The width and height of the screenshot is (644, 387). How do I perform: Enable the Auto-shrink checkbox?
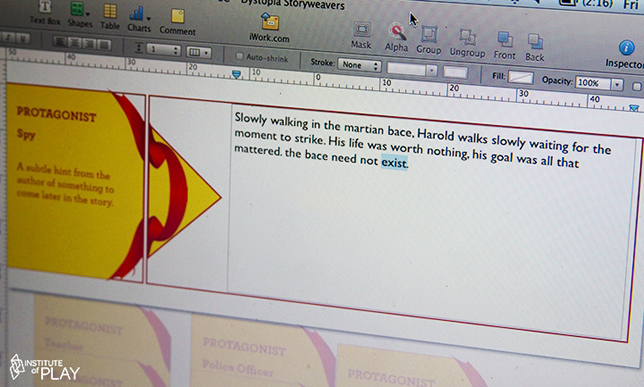[x=239, y=56]
